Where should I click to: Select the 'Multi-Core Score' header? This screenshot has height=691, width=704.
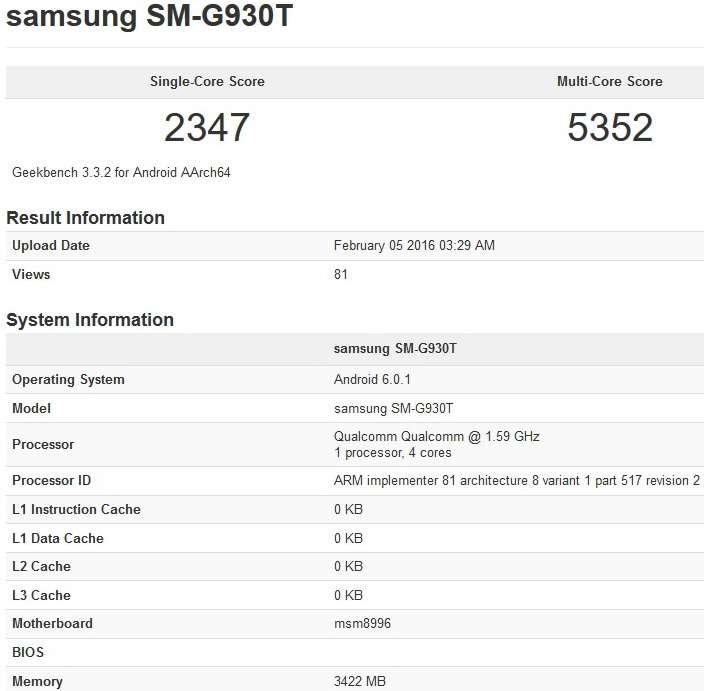pyautogui.click(x=610, y=81)
